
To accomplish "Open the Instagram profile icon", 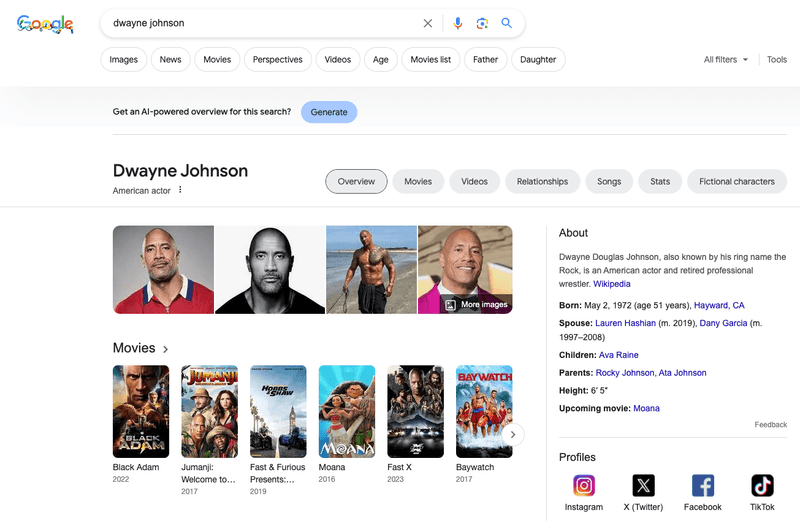I will click(x=584, y=485).
